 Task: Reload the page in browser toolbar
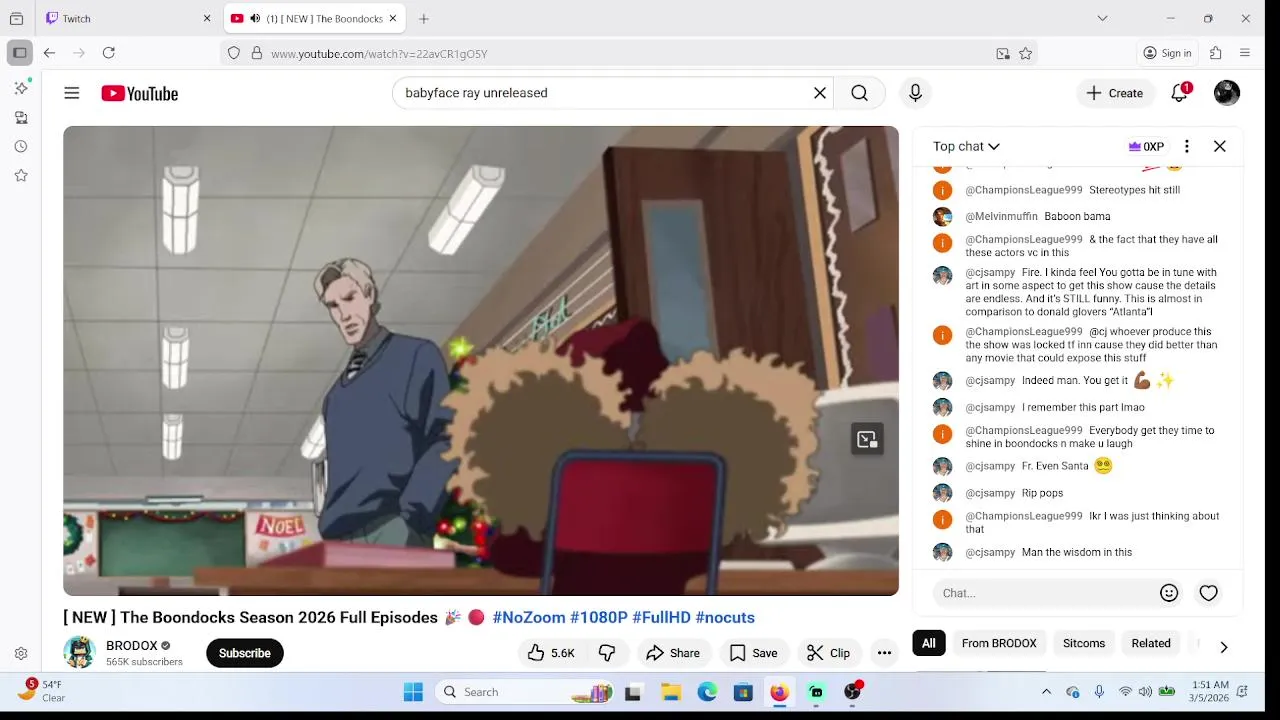[x=109, y=53]
